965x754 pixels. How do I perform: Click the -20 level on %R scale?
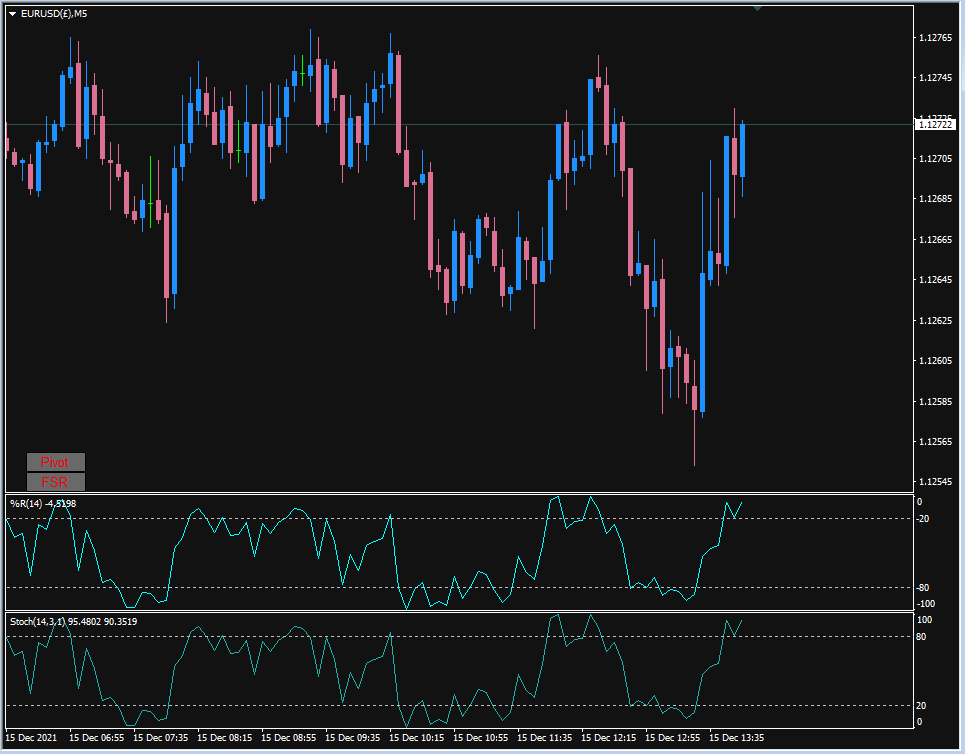(x=923, y=519)
